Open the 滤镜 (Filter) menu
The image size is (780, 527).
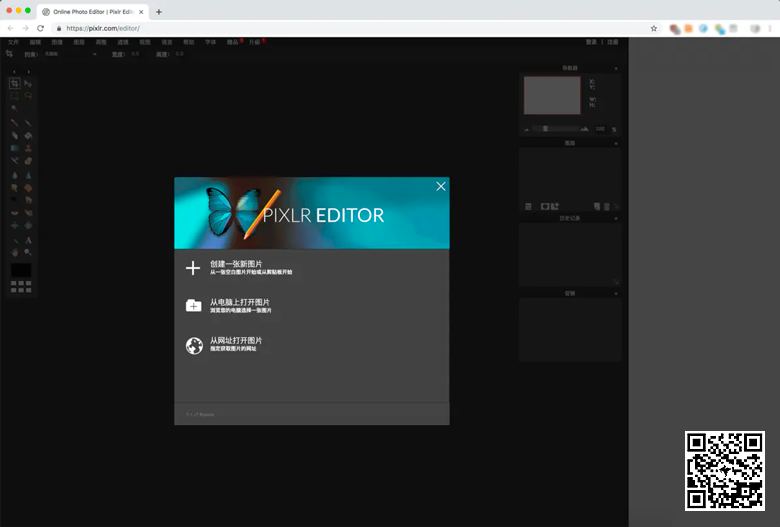point(123,42)
